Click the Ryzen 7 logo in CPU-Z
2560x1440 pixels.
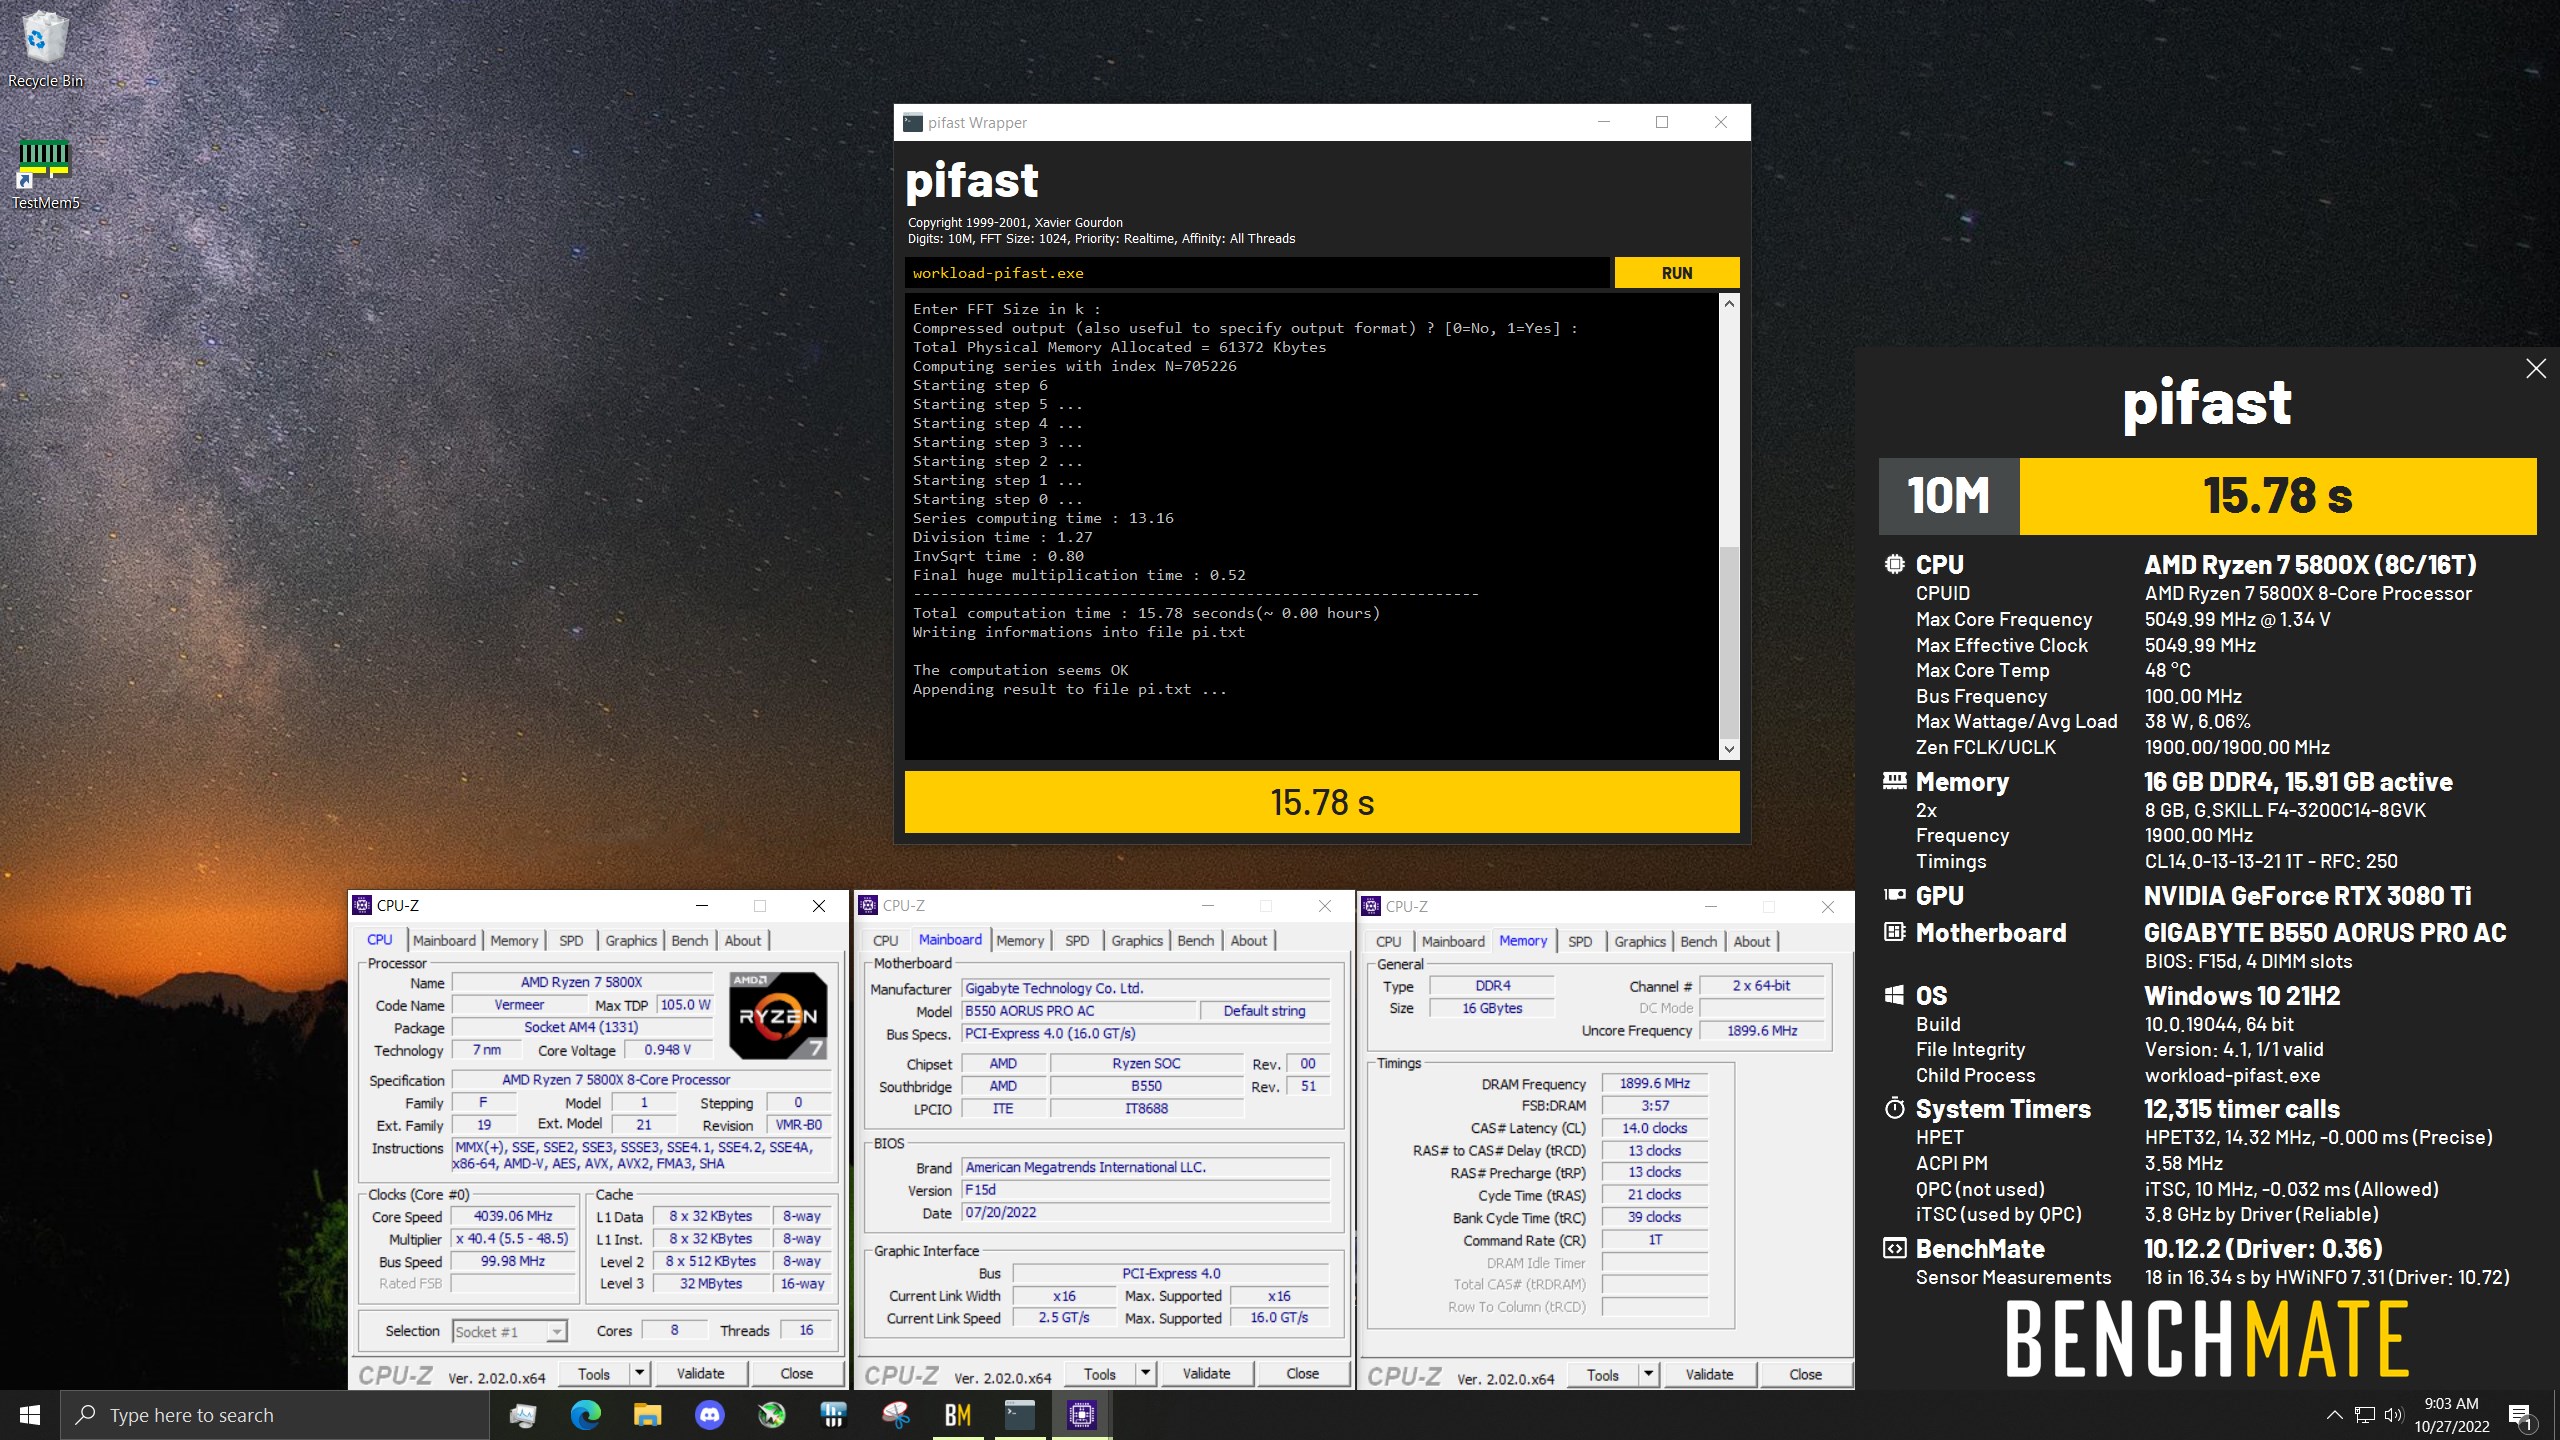coord(778,1015)
